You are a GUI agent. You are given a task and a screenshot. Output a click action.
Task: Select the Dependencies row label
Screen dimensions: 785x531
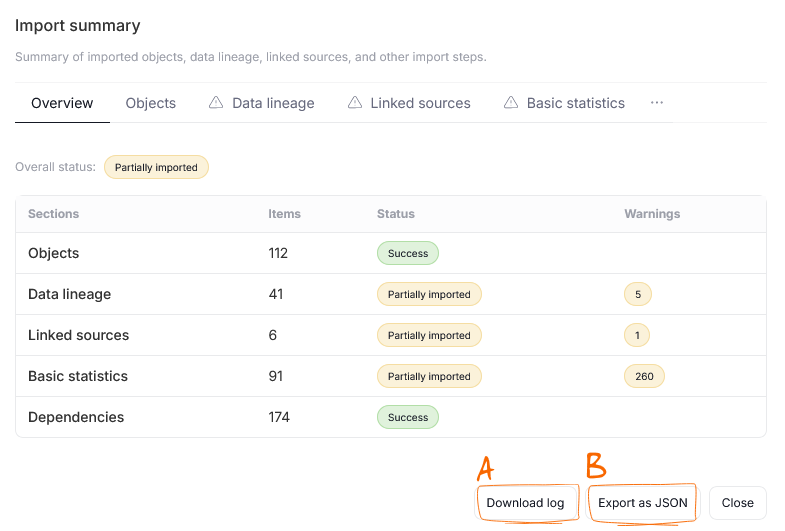pyautogui.click(x=76, y=417)
